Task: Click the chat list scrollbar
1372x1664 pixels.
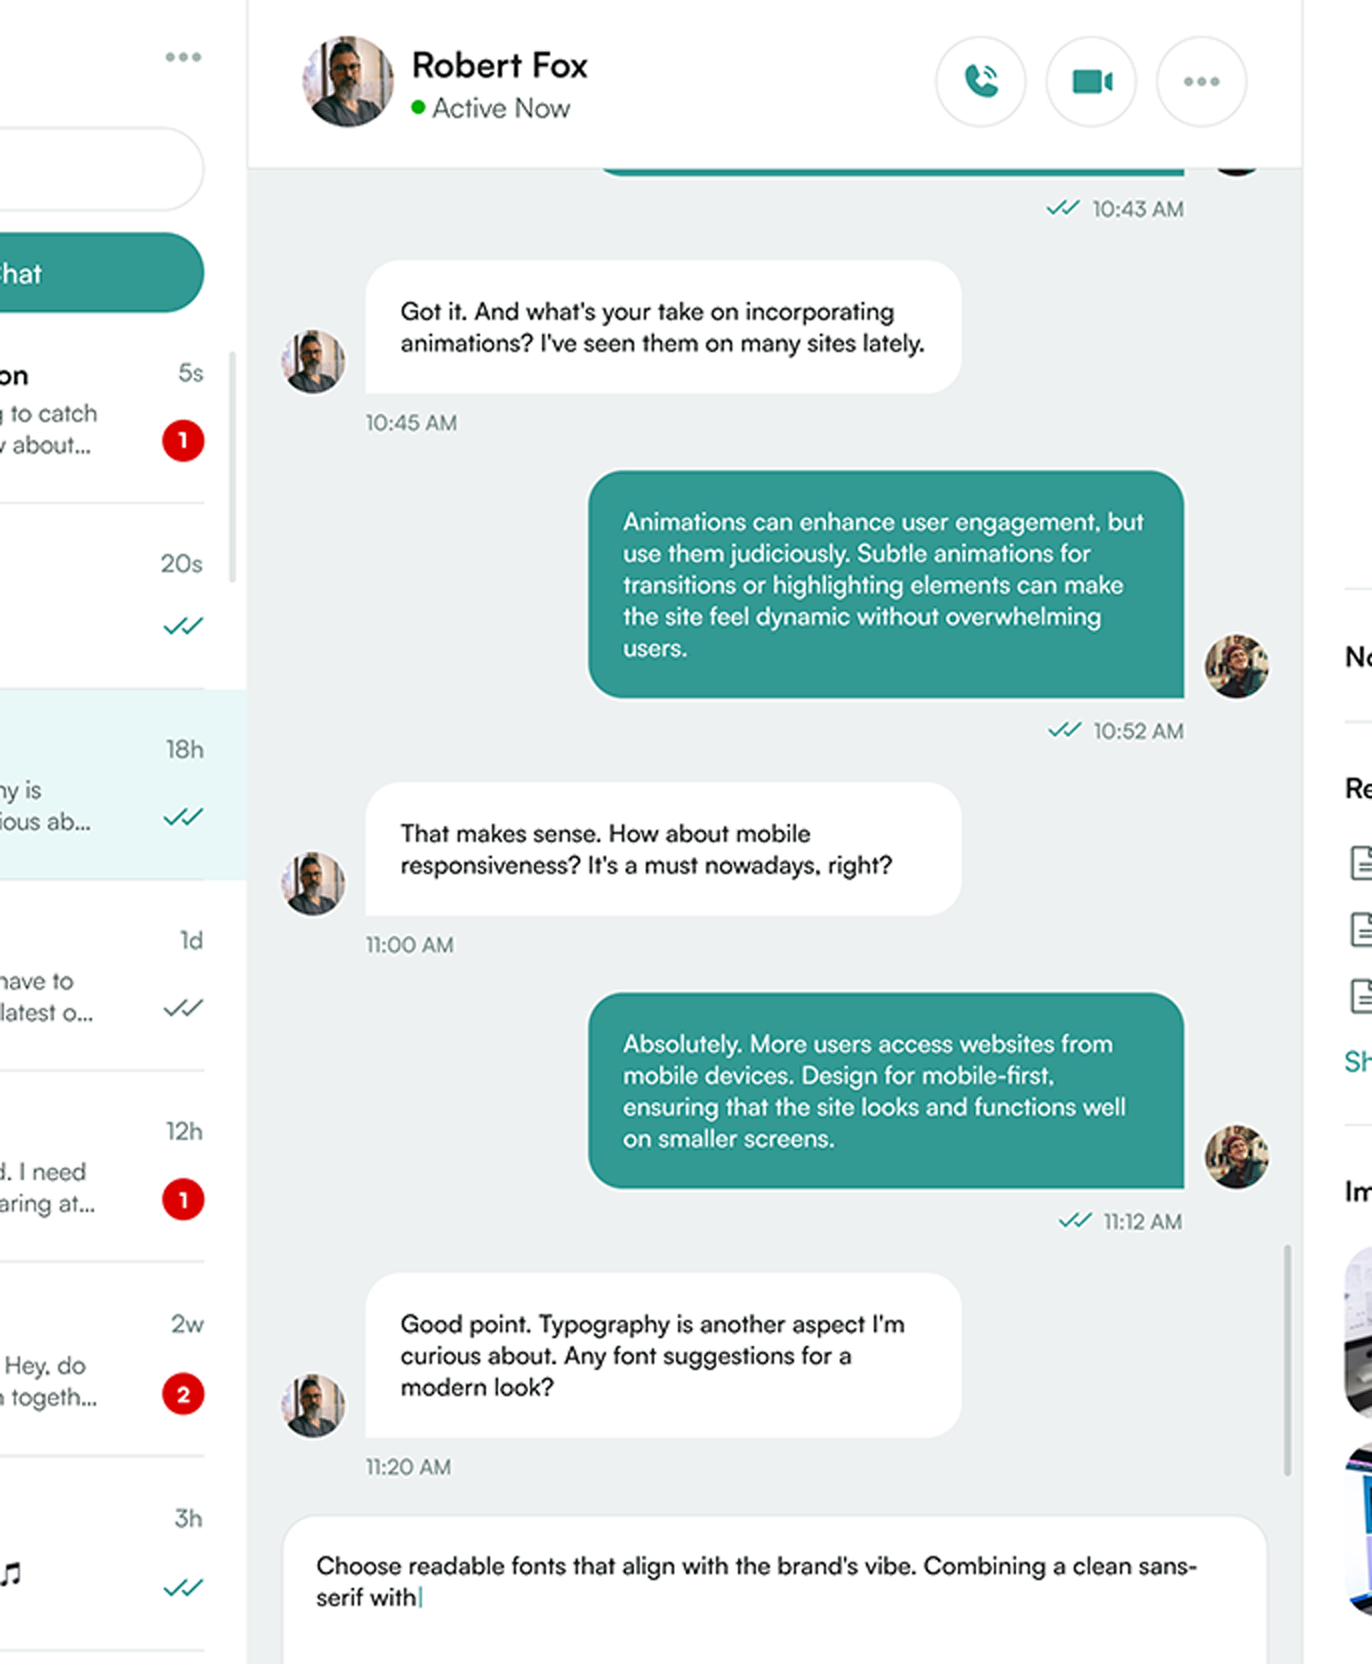Action: coord(233,466)
